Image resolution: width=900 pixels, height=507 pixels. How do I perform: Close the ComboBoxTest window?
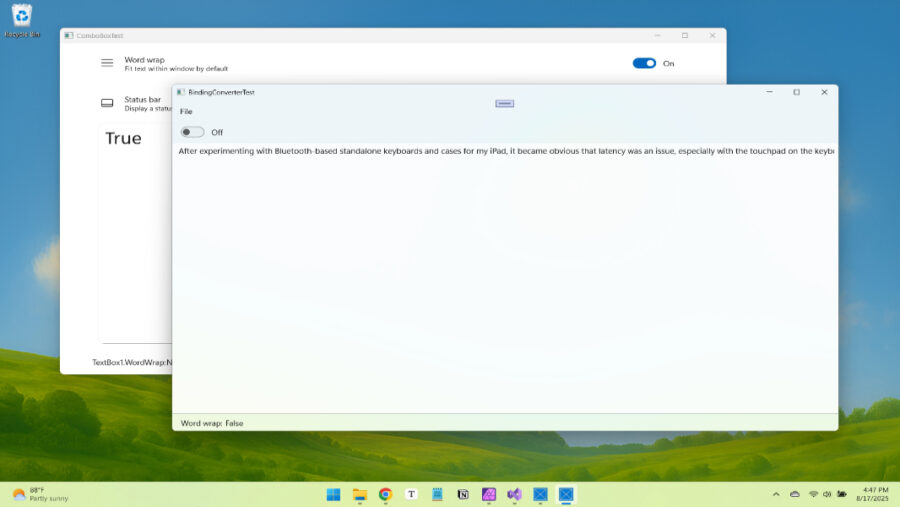pyautogui.click(x=712, y=36)
